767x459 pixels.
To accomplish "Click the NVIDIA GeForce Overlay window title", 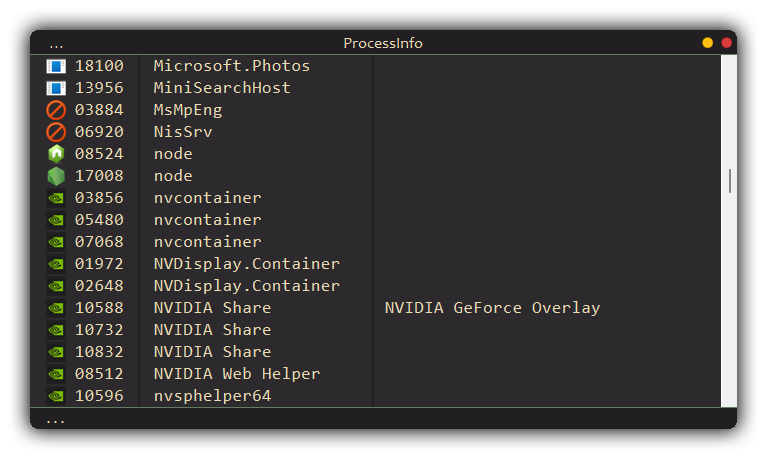I will click(x=492, y=309).
